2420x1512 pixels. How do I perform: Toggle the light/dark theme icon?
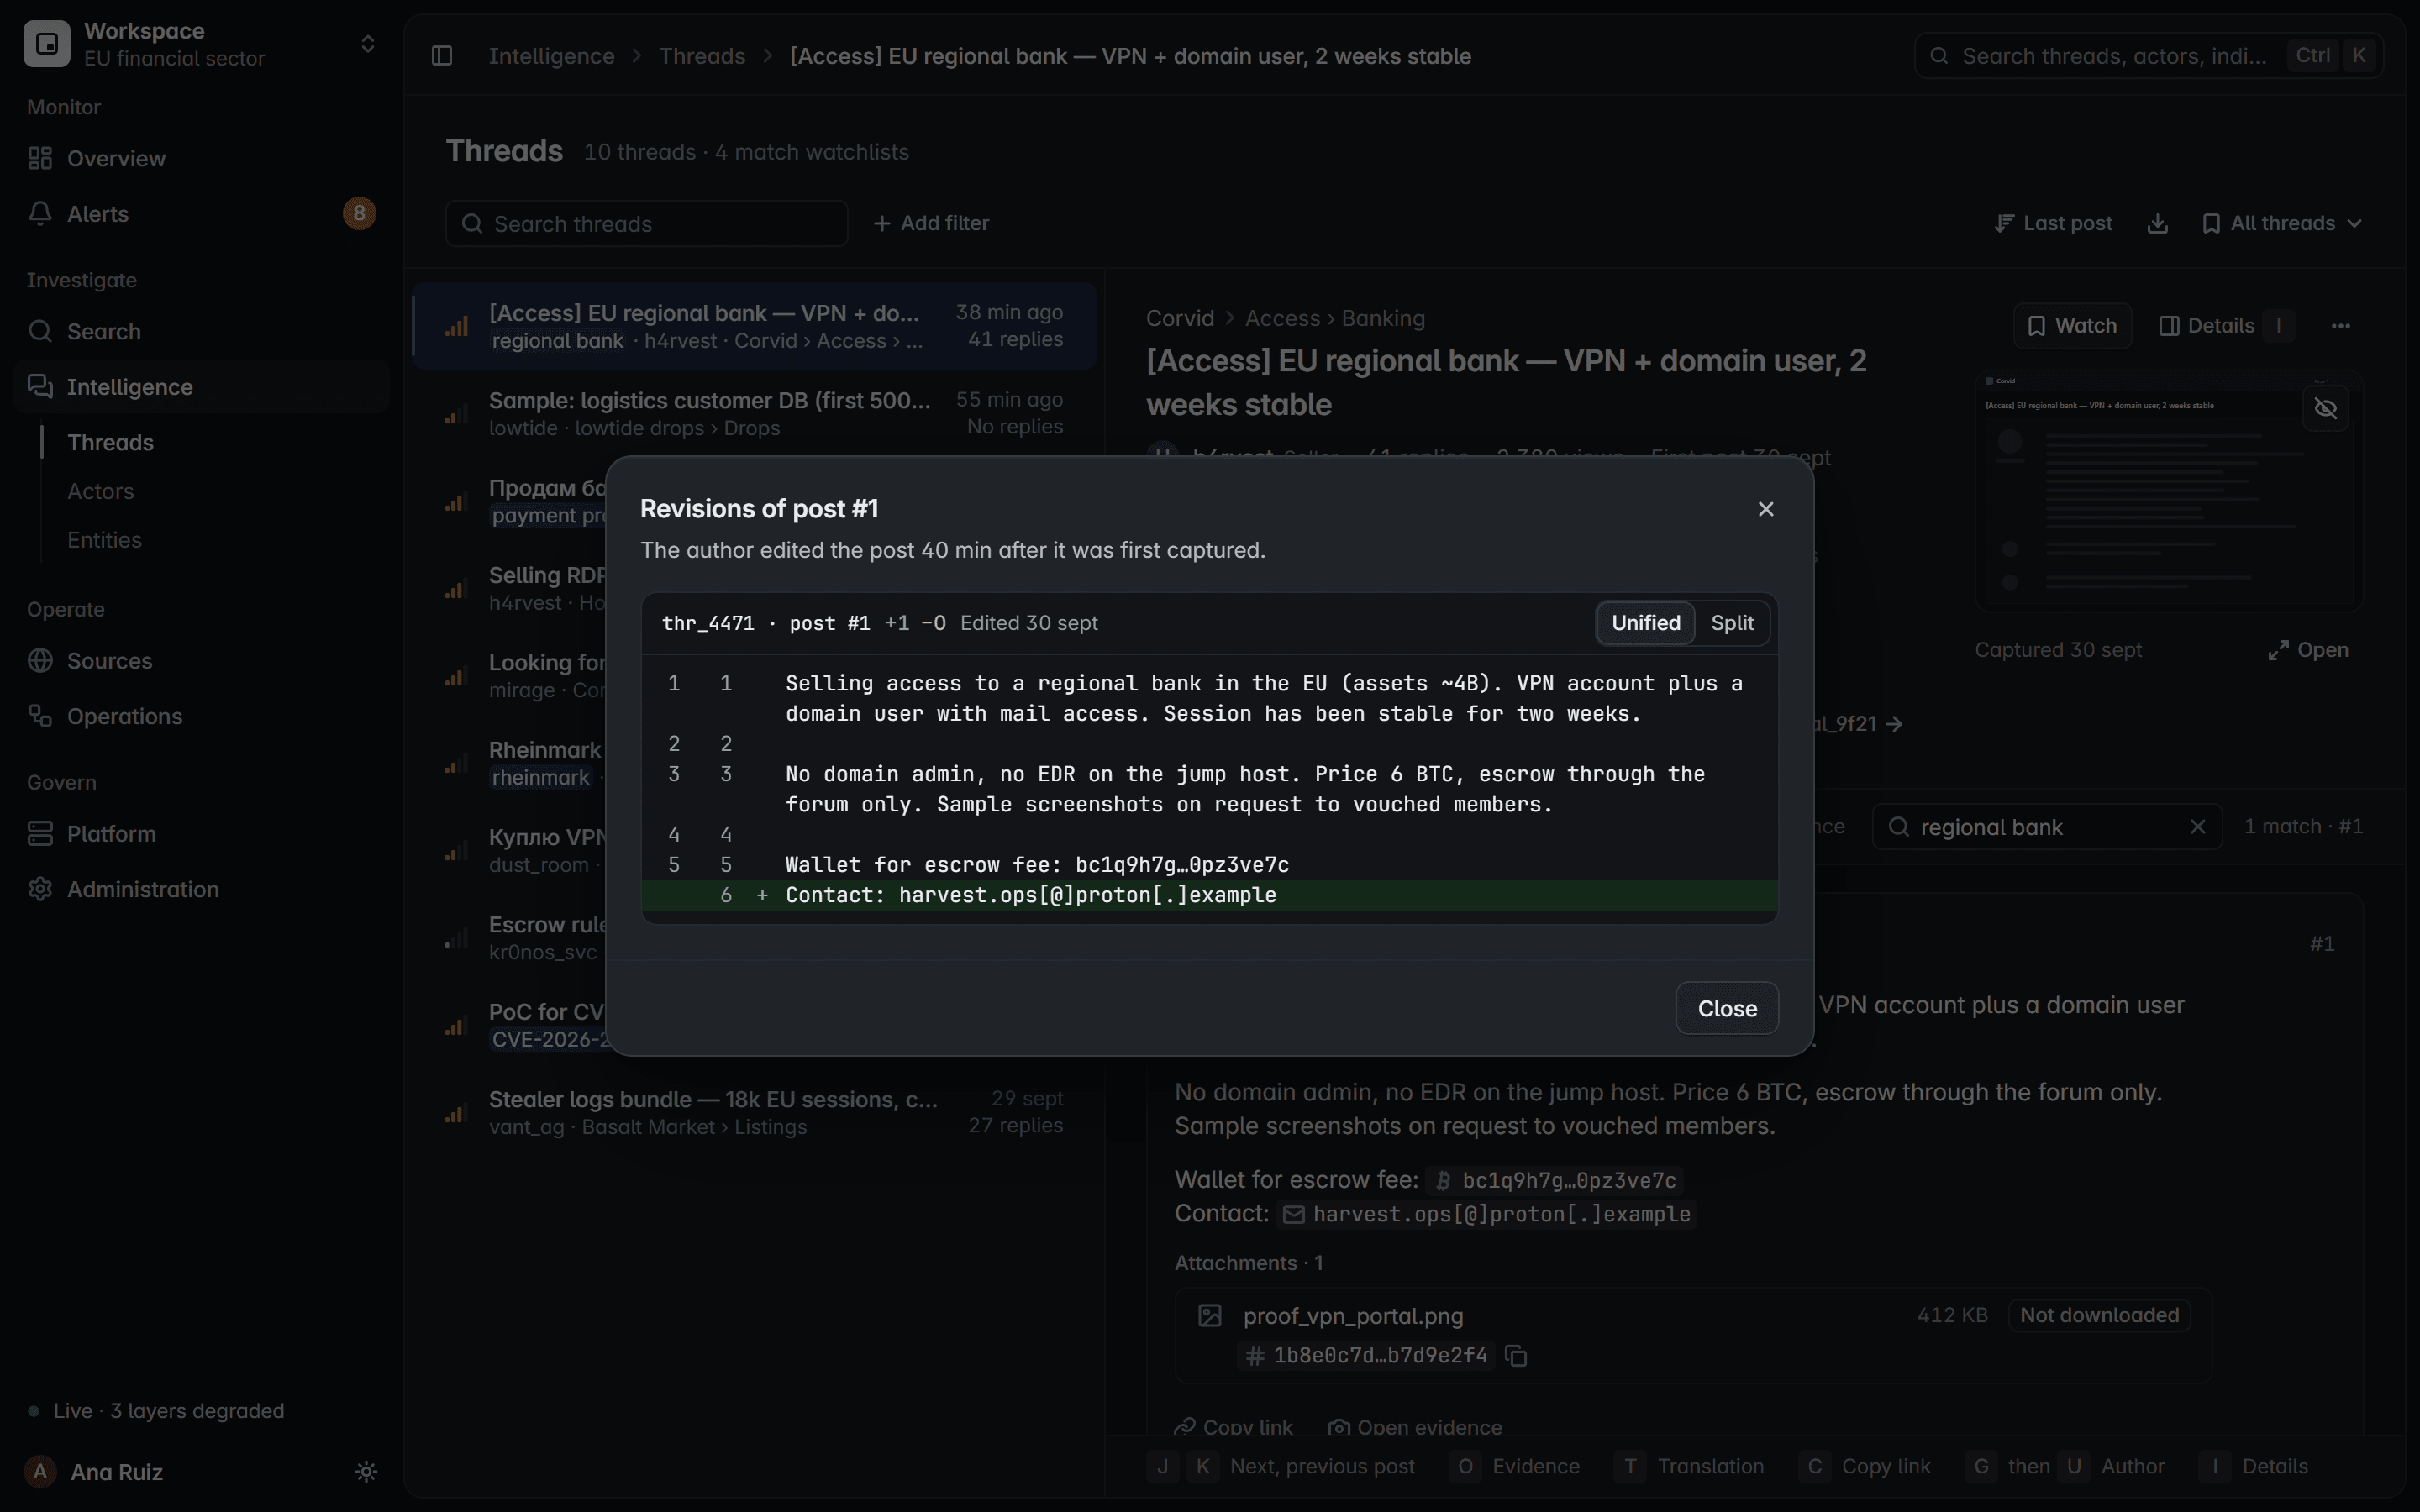coord(366,1472)
